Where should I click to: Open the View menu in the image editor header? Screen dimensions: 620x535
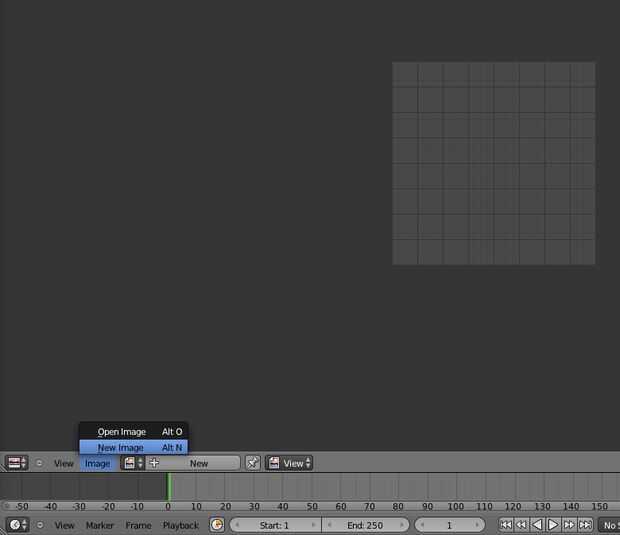coord(64,463)
